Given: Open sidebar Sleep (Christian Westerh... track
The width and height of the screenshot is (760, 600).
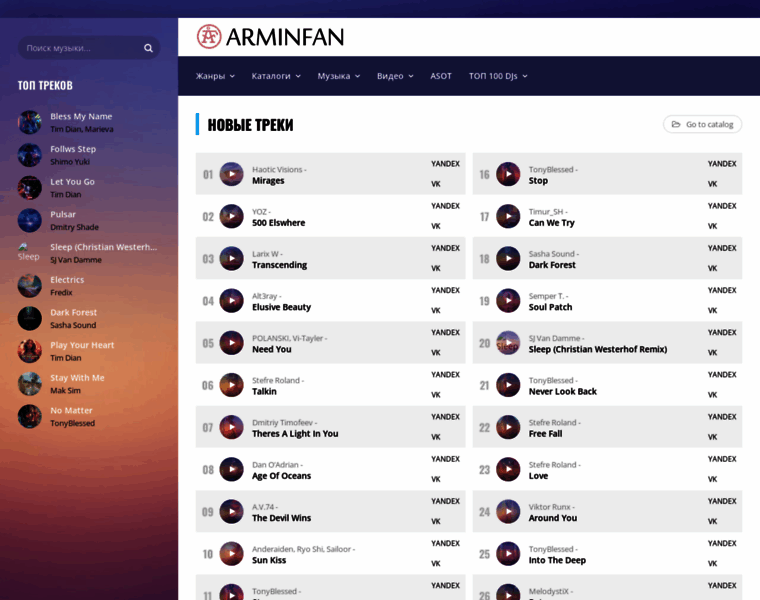Looking at the screenshot, I should [x=103, y=247].
